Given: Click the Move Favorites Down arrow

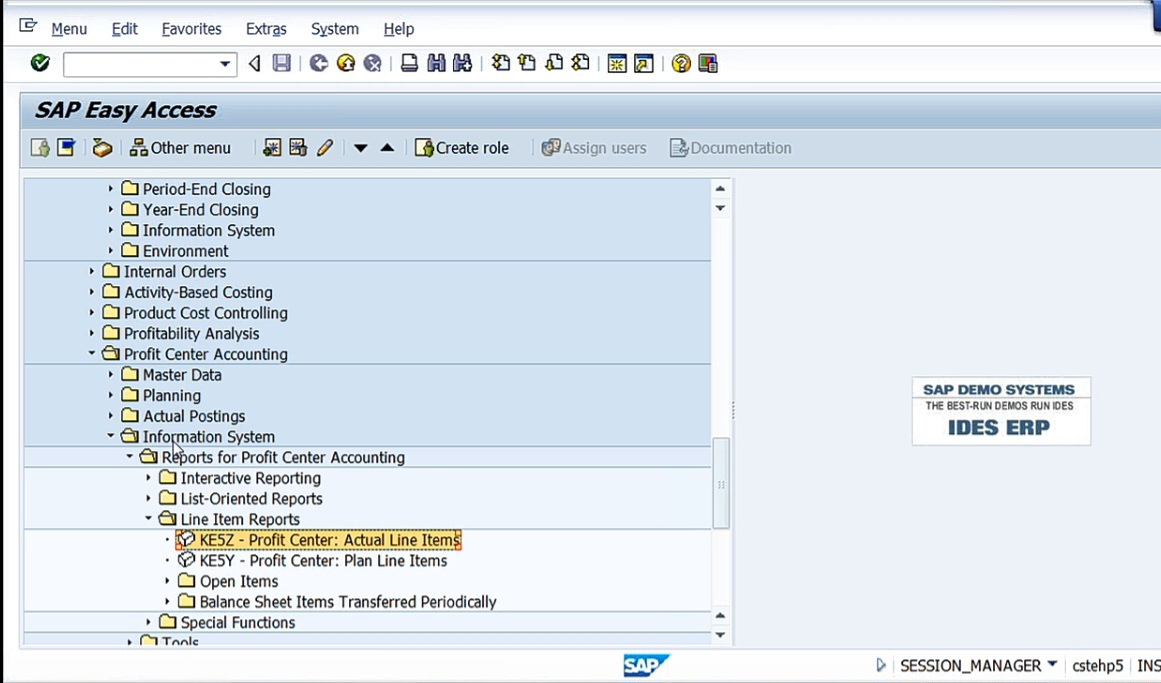Looking at the screenshot, I should [361, 148].
